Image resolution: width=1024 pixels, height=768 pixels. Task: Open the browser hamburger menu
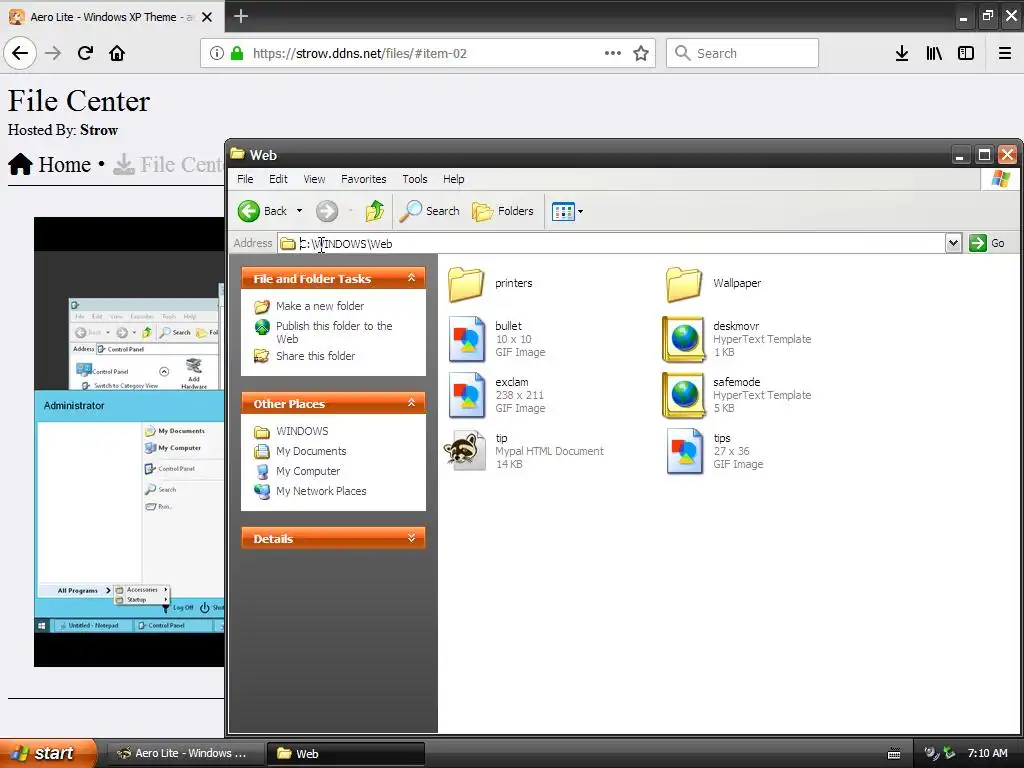pyautogui.click(x=1005, y=53)
